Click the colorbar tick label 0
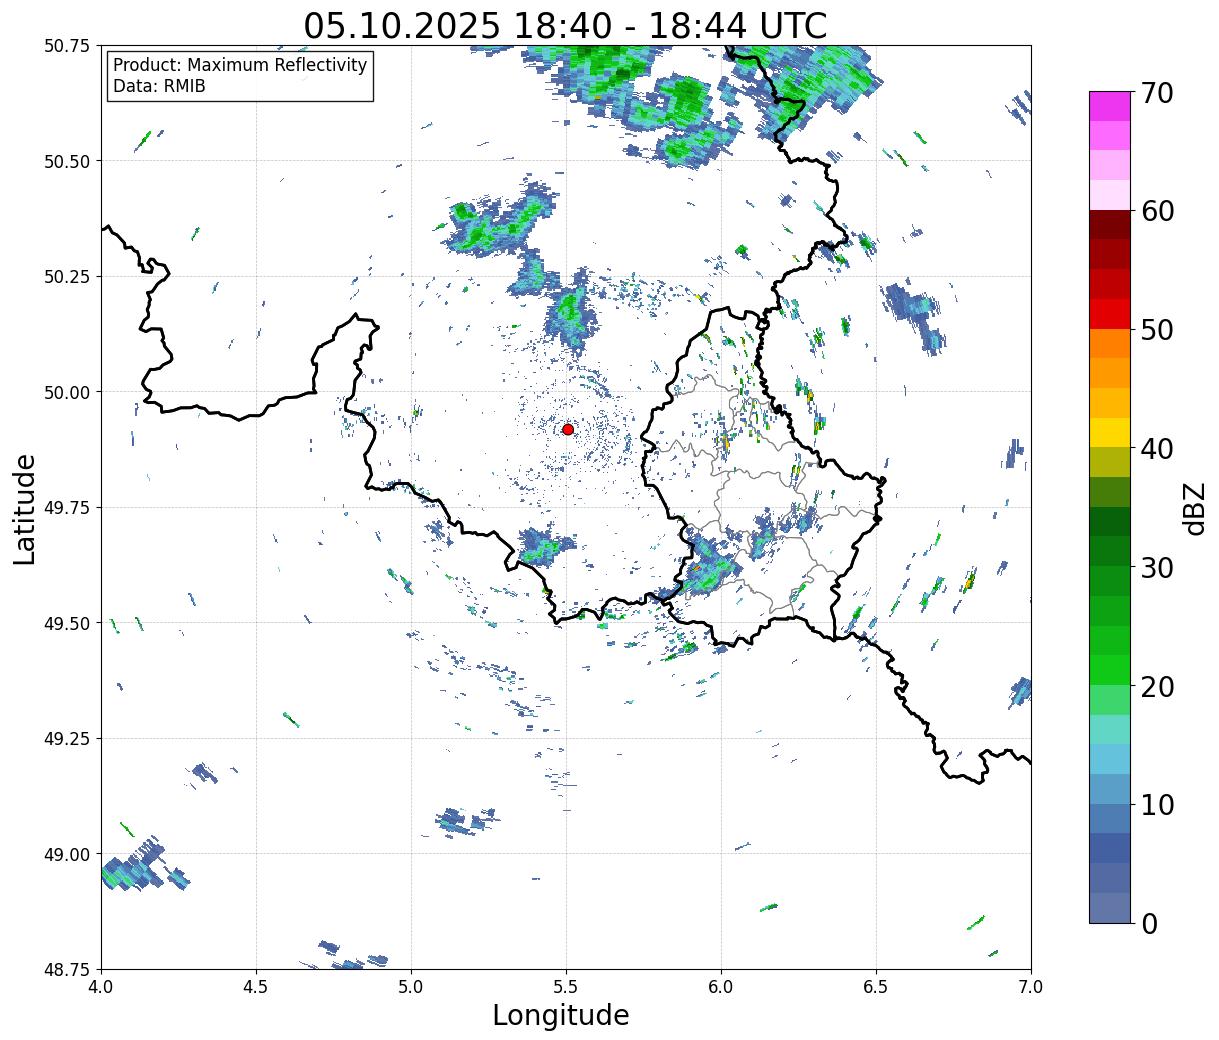1219x1040 pixels. pyautogui.click(x=1149, y=924)
